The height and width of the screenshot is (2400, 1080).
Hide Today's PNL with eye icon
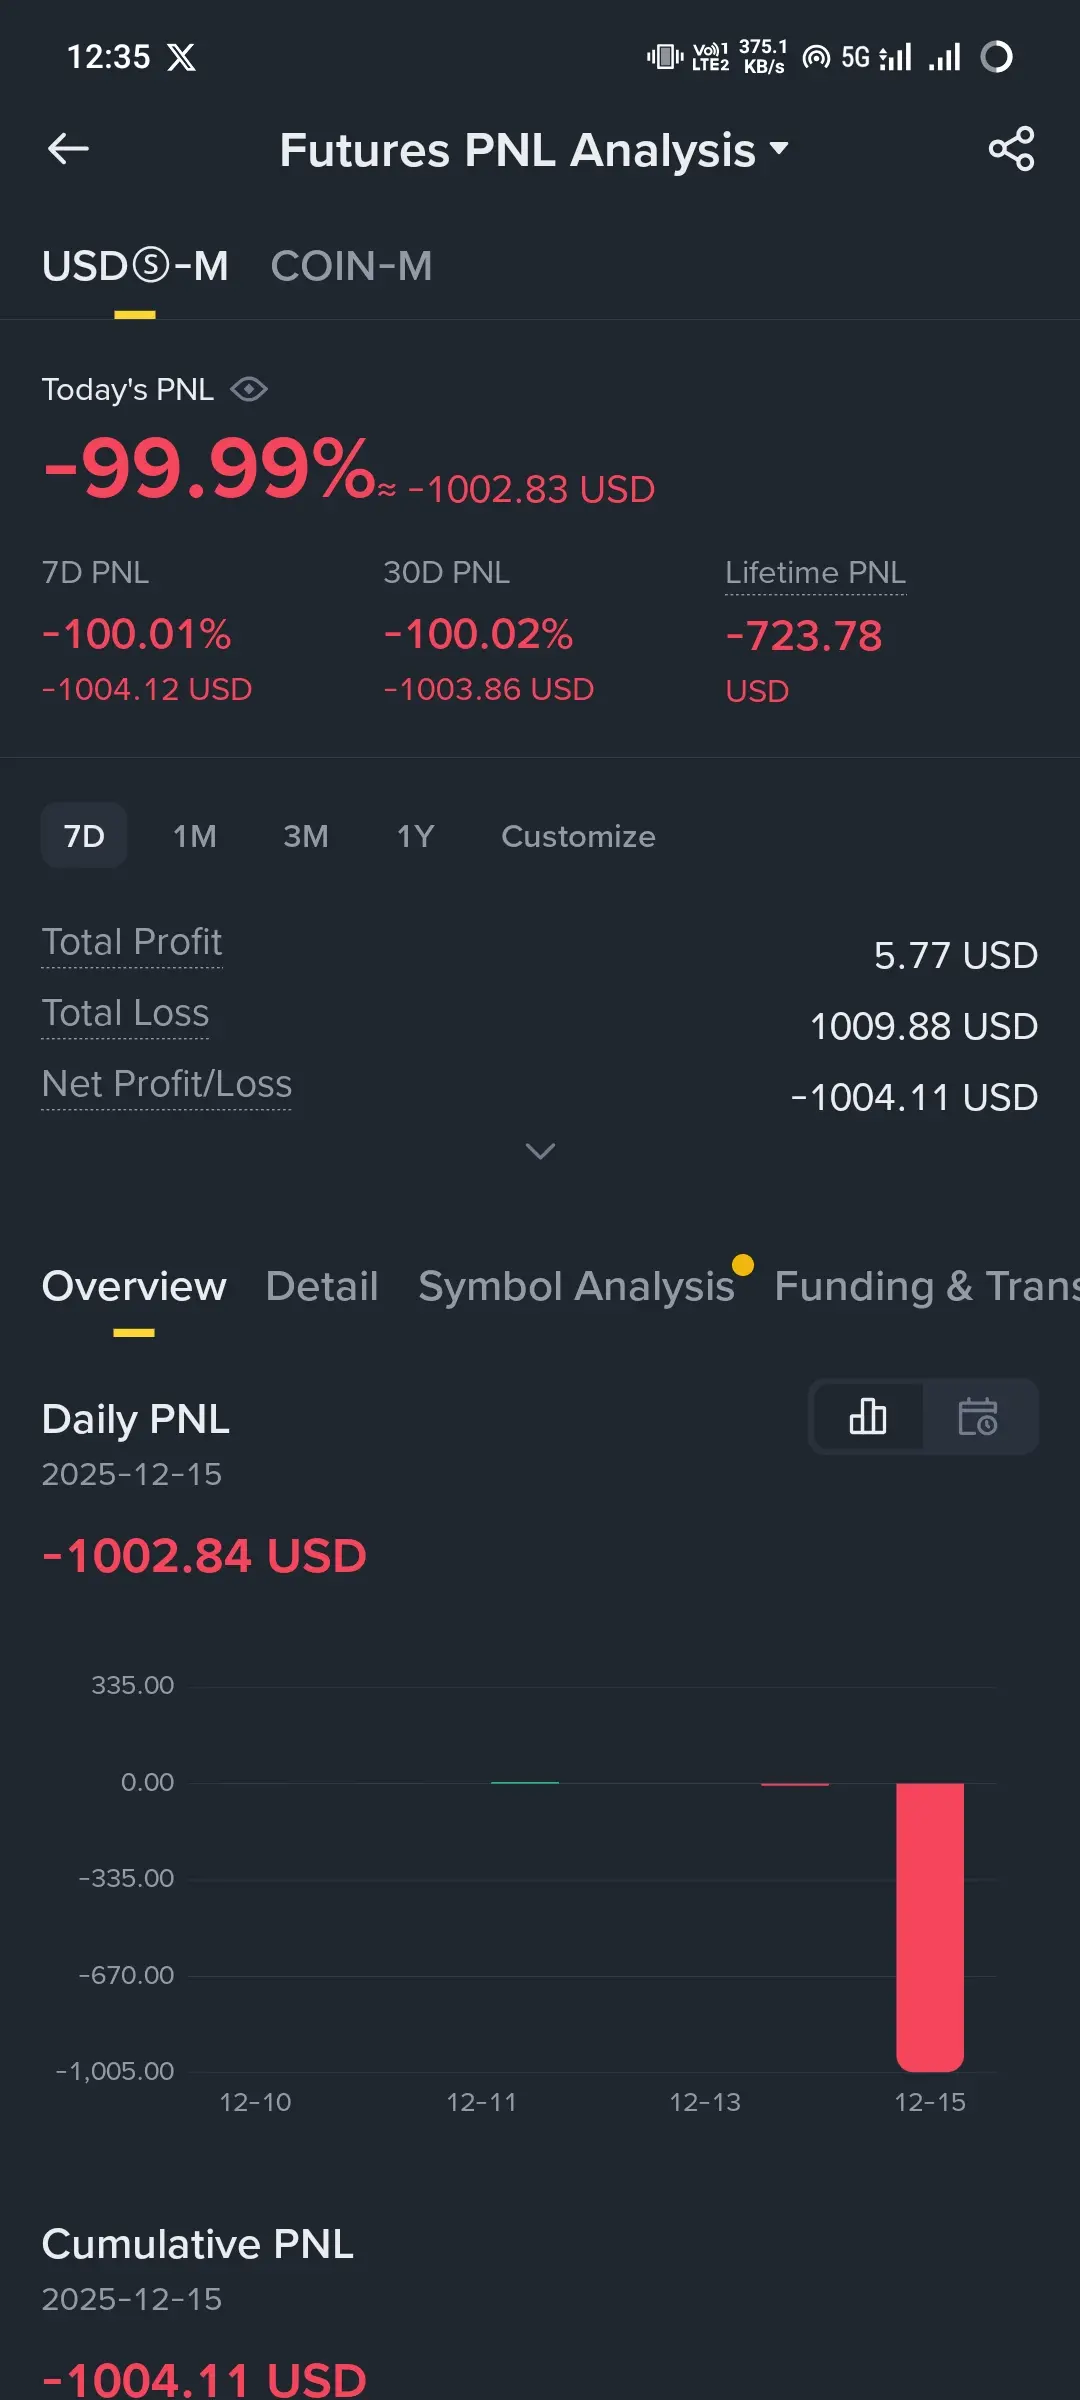[x=249, y=389]
